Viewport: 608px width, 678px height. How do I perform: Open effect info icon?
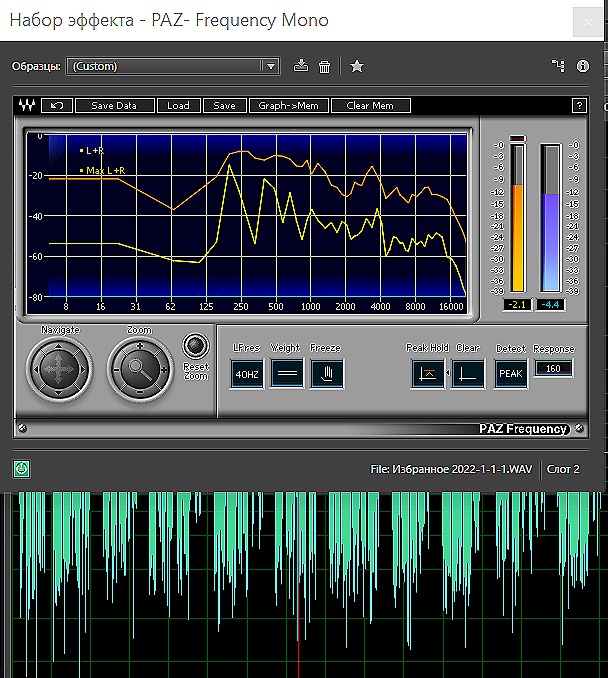[x=583, y=66]
